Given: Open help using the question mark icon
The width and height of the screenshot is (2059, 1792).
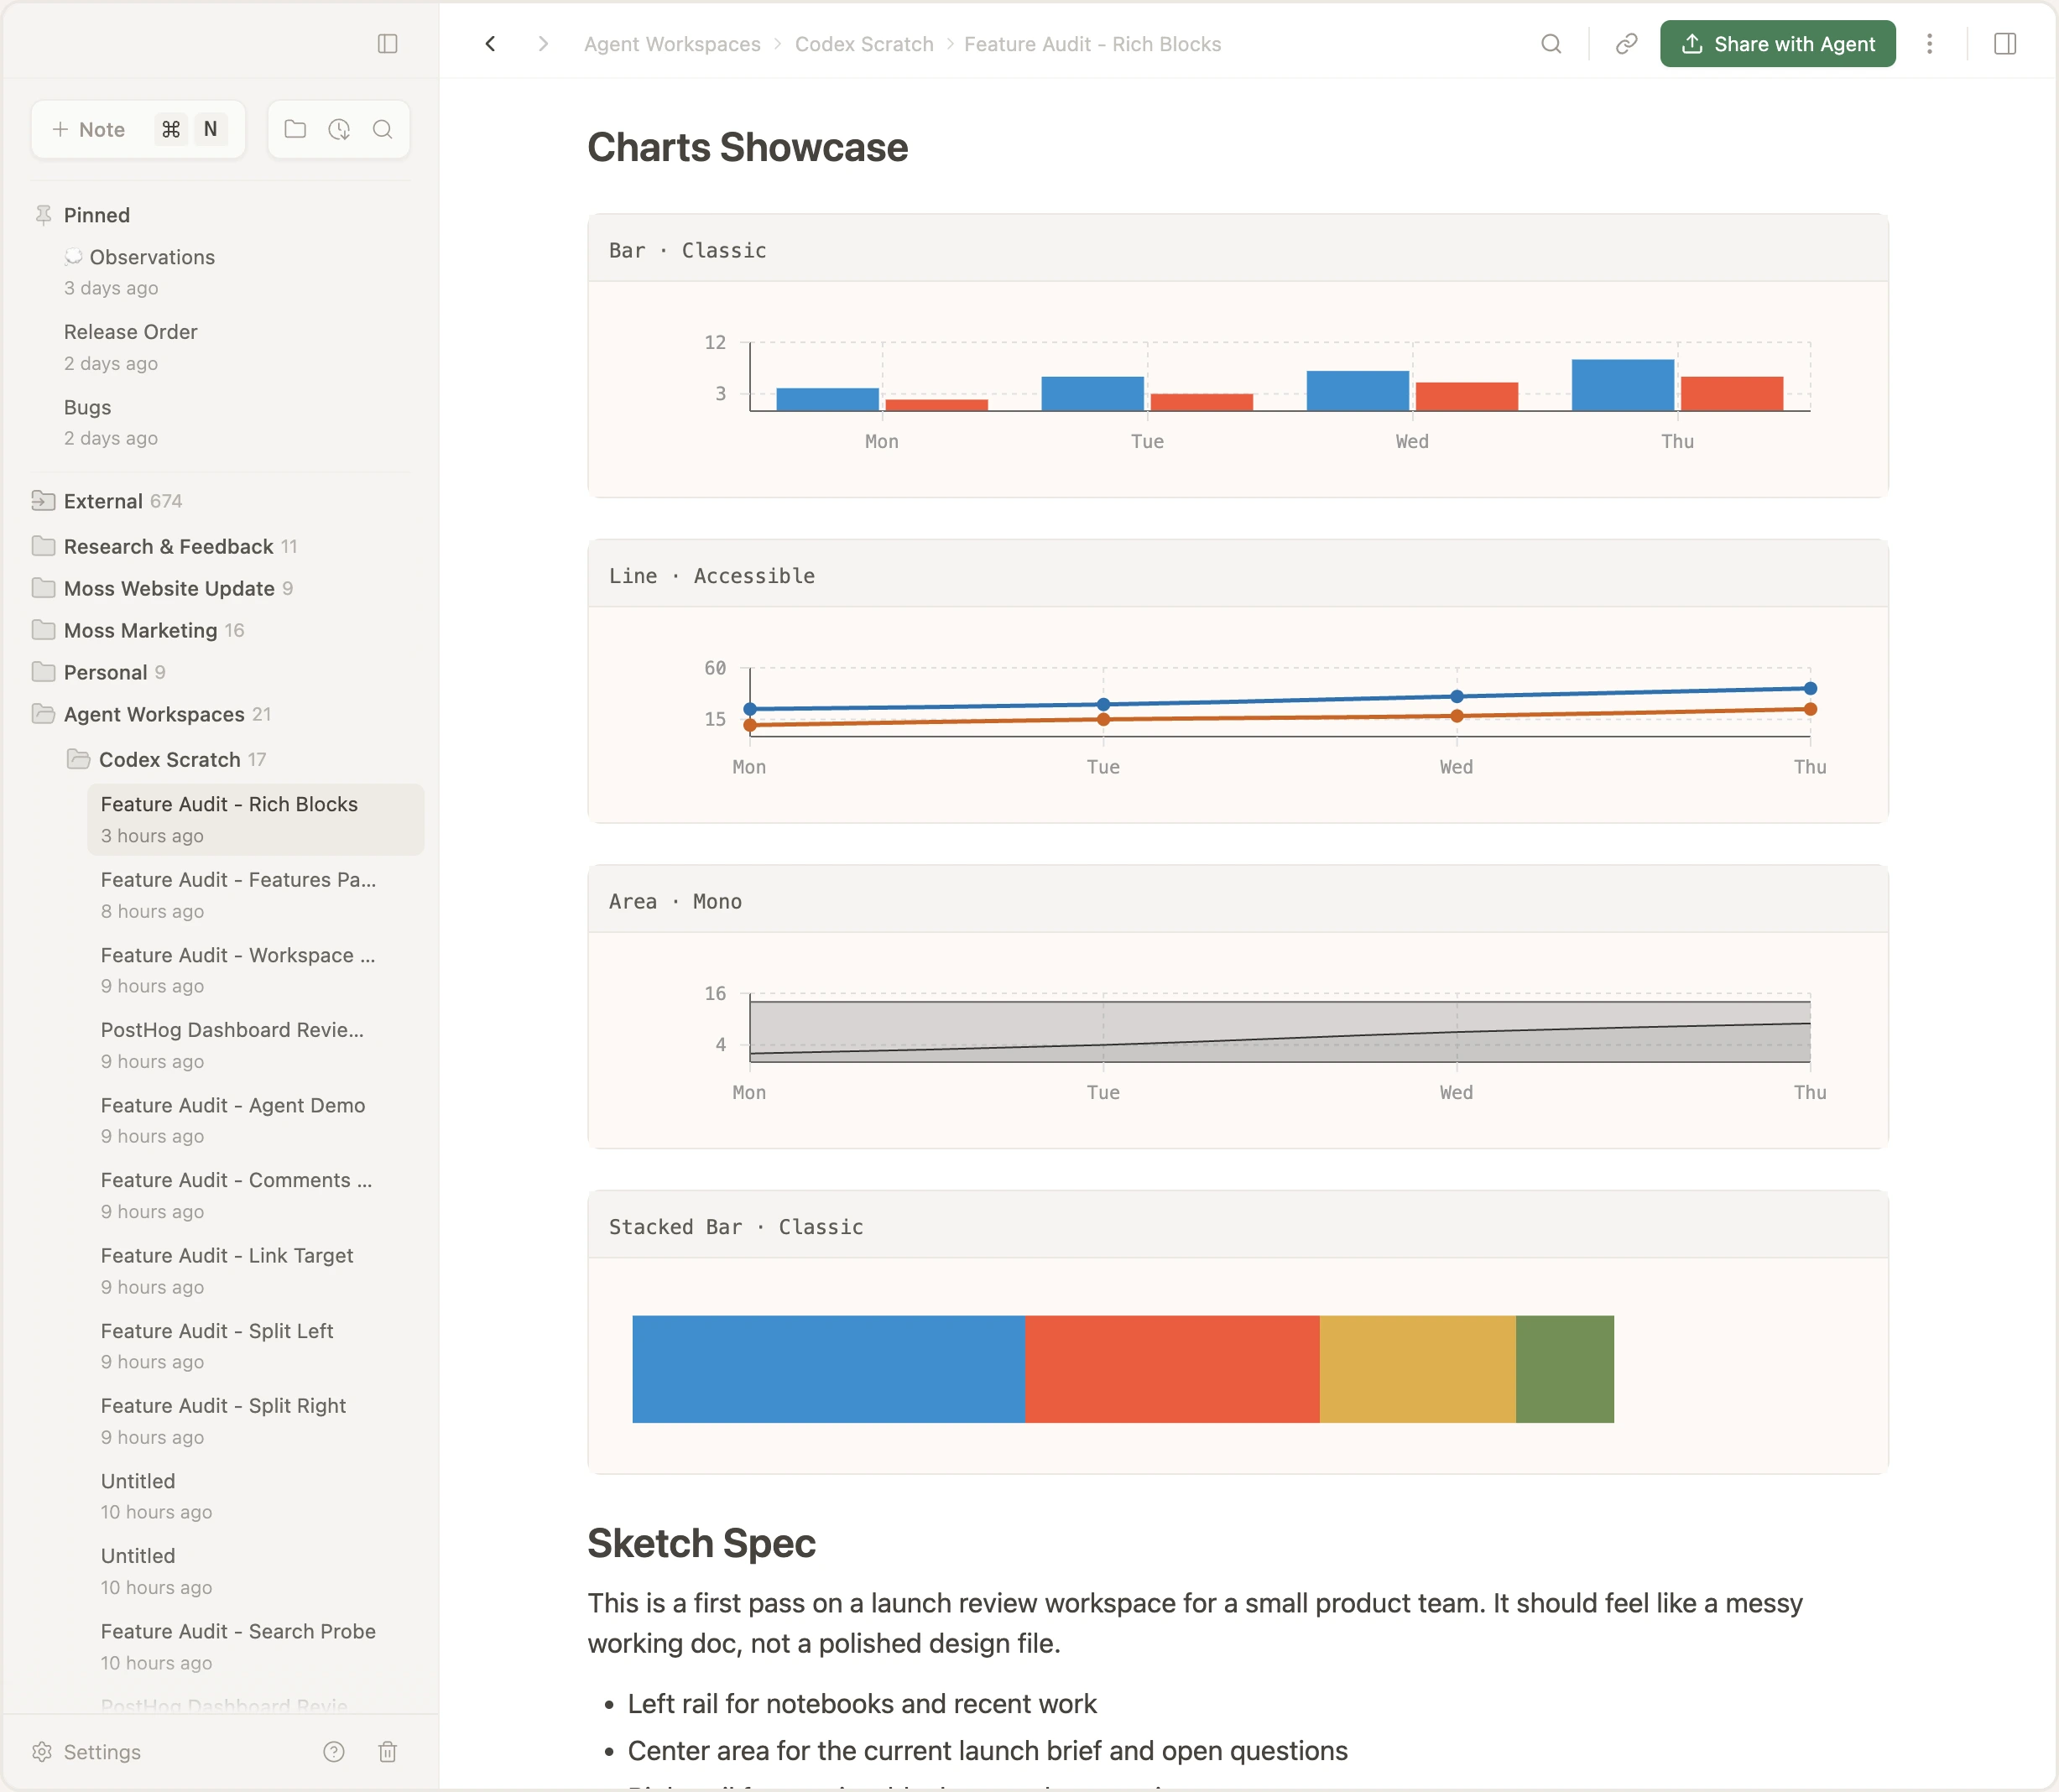Looking at the screenshot, I should (x=334, y=1752).
